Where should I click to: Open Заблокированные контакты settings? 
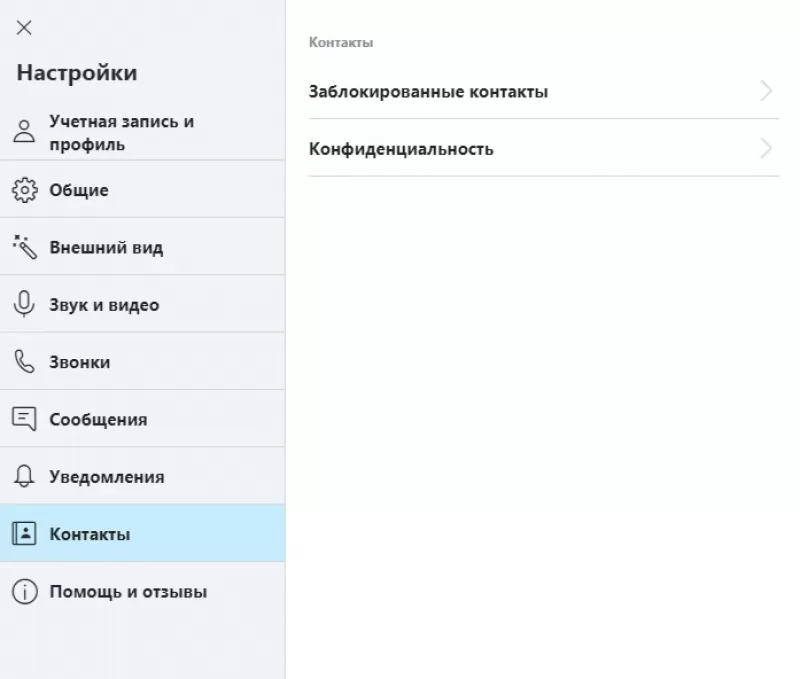428,91
